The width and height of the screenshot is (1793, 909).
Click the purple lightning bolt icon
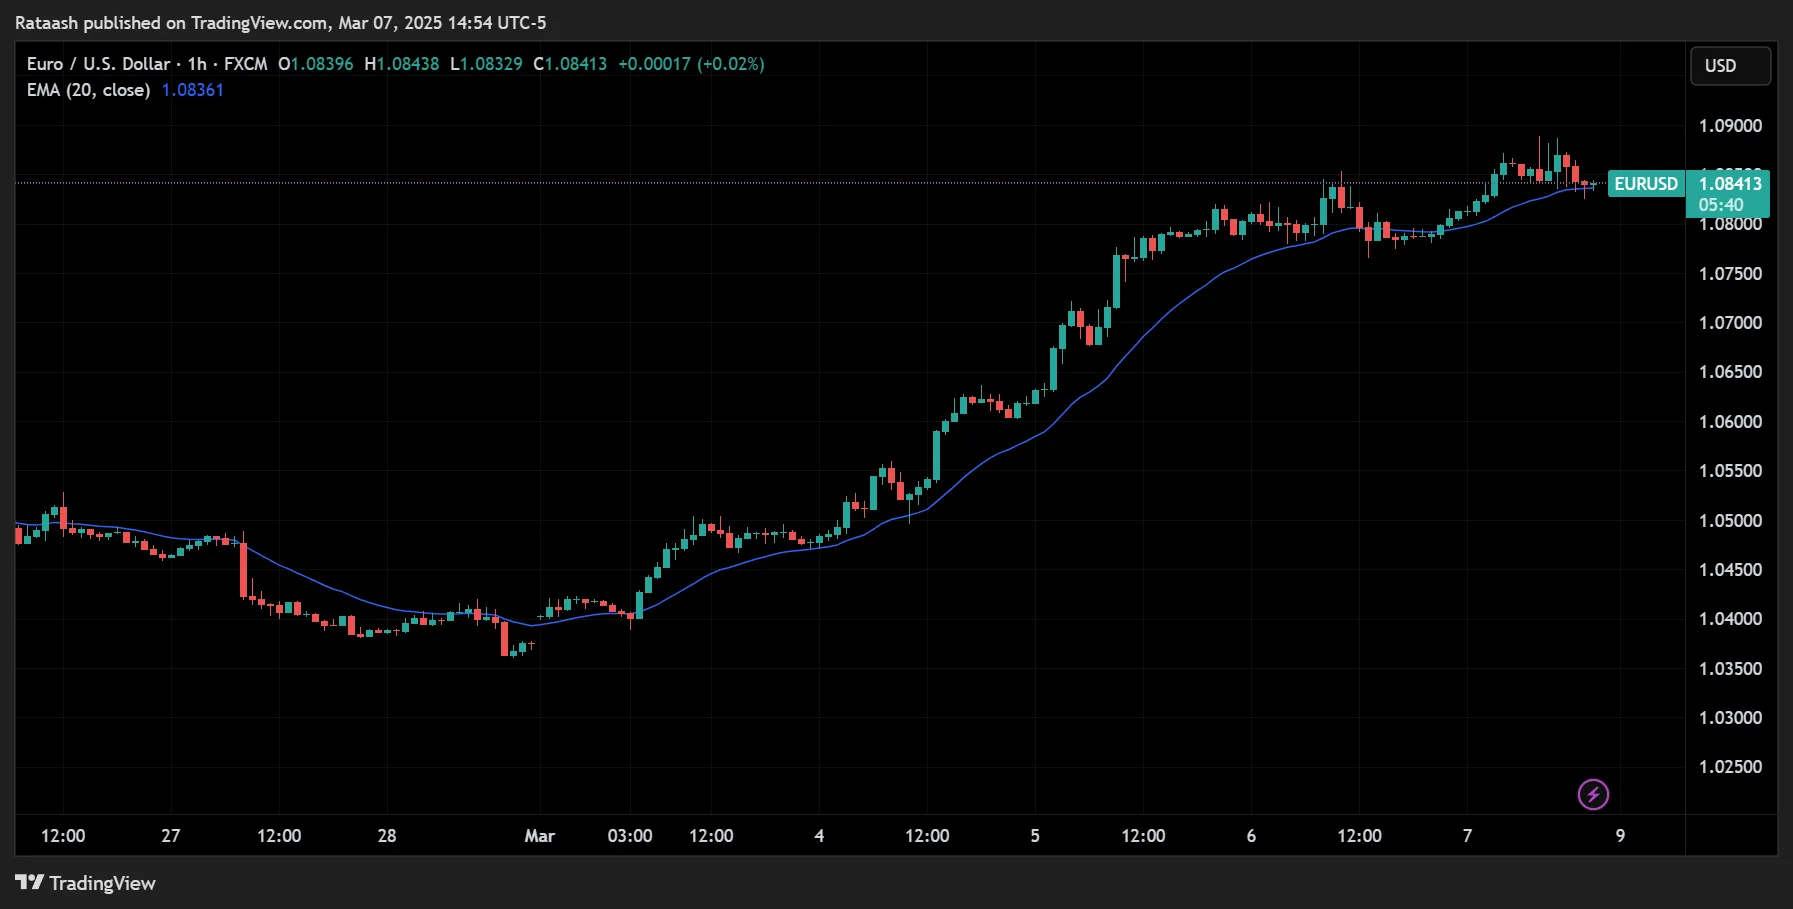point(1594,795)
